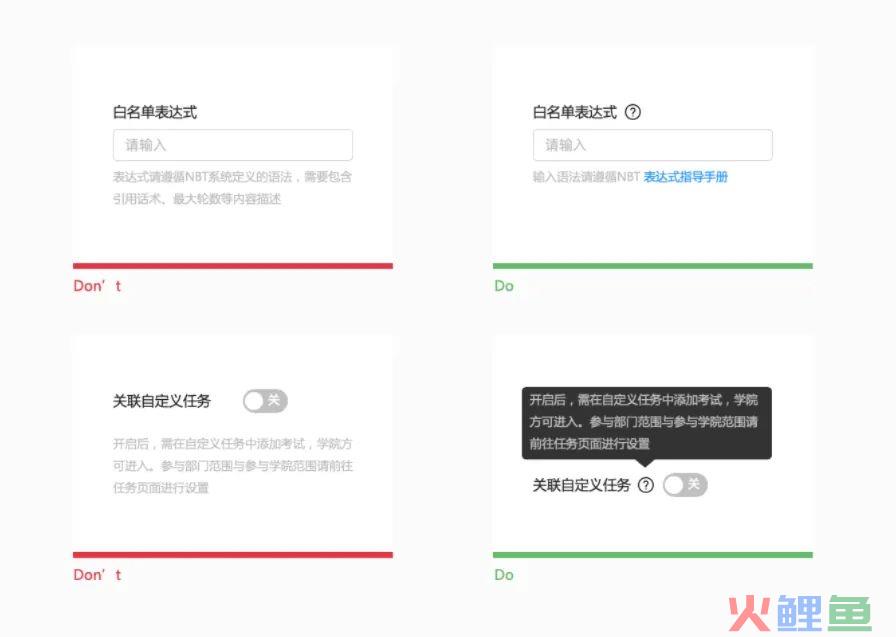The width and height of the screenshot is (896, 637).
Task: Click the 白名单表达式 label in Do card
Action: 575,112
